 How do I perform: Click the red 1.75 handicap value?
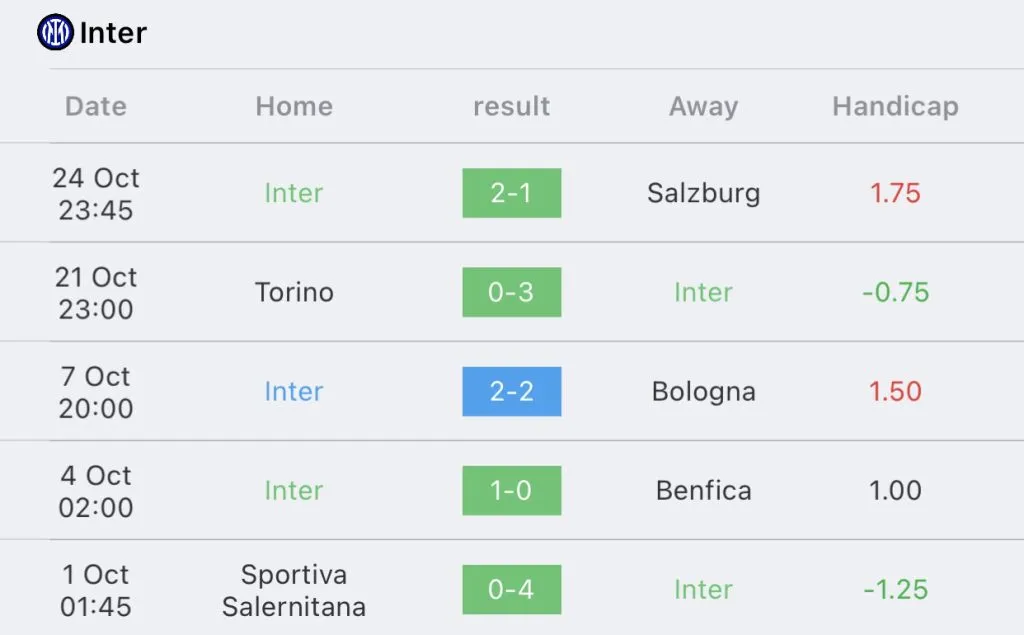point(895,193)
